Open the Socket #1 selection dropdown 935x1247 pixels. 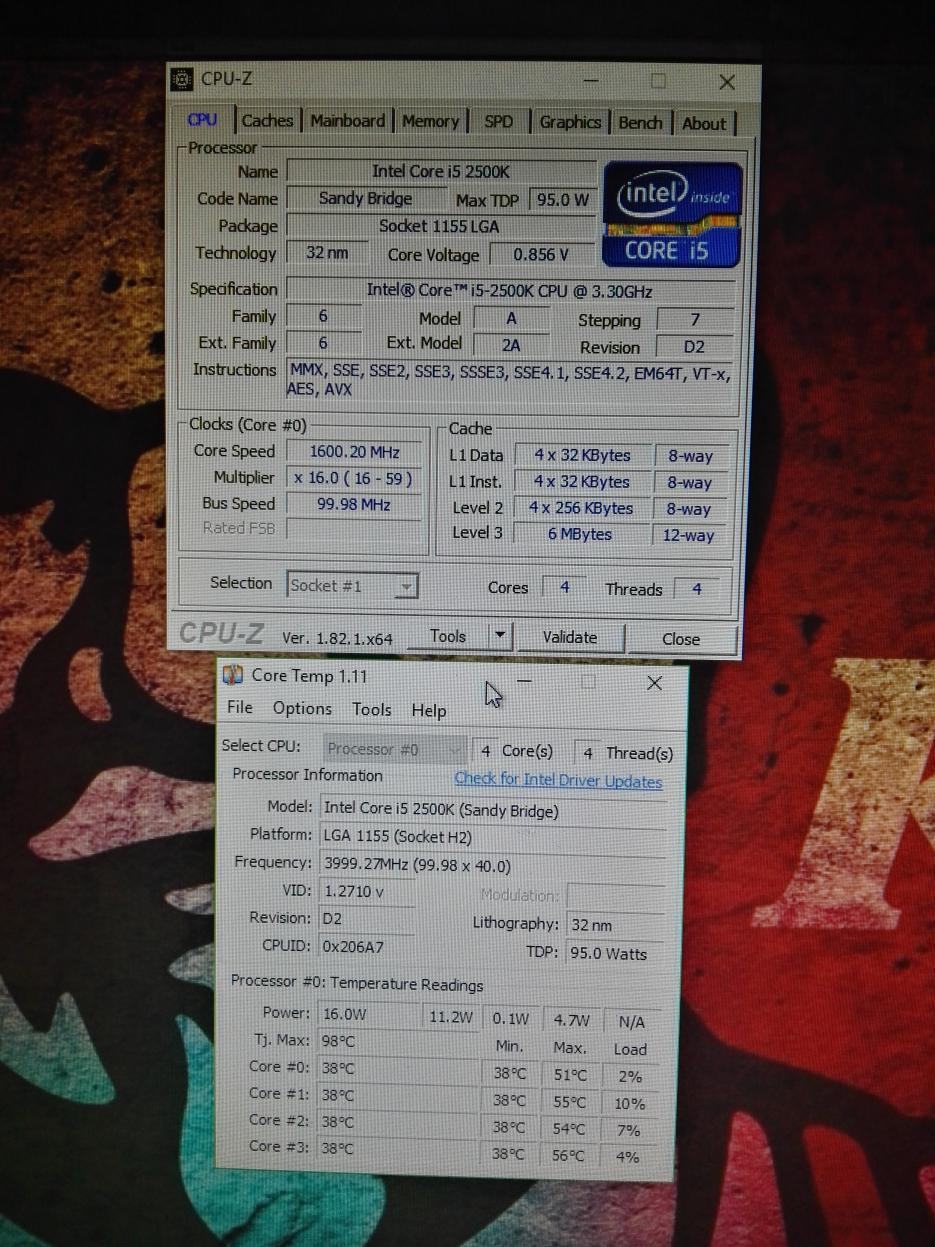tap(351, 586)
